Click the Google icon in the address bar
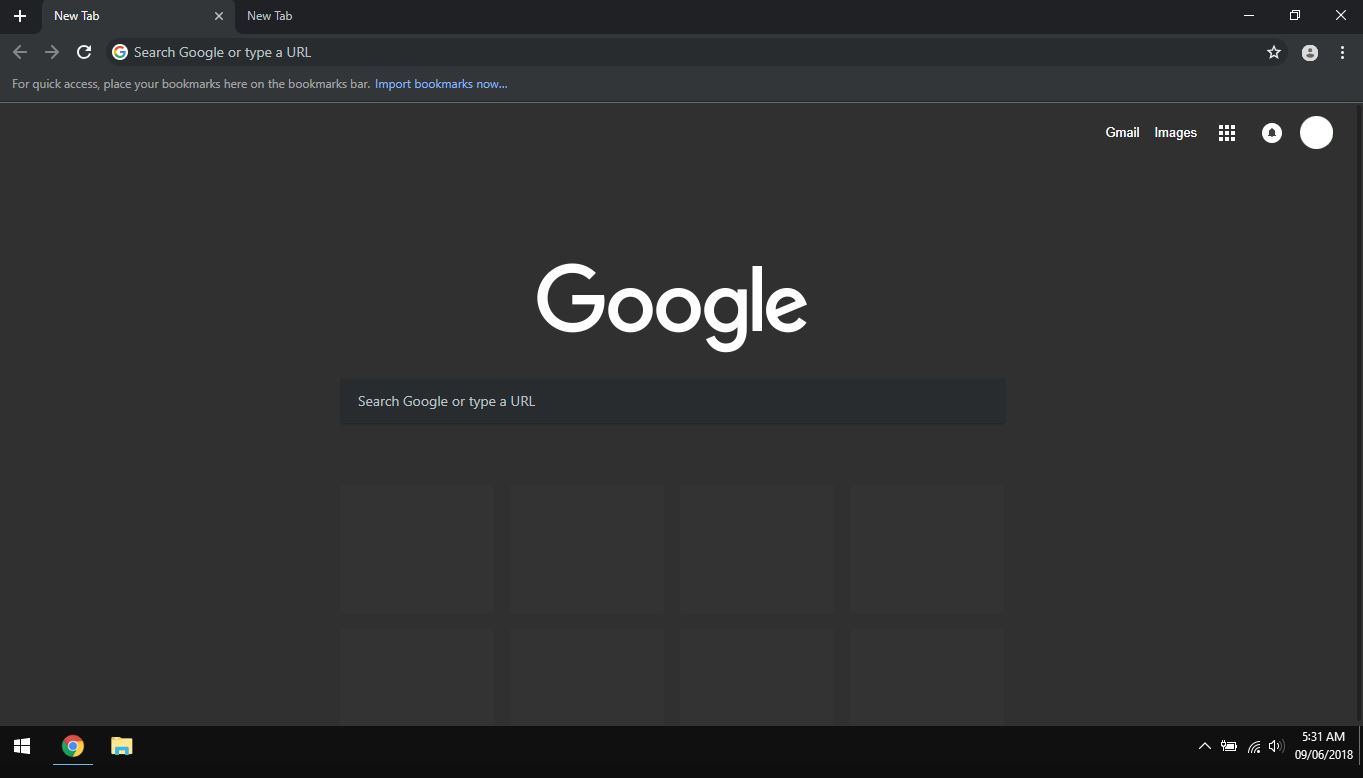This screenshot has width=1363, height=778. pos(120,52)
